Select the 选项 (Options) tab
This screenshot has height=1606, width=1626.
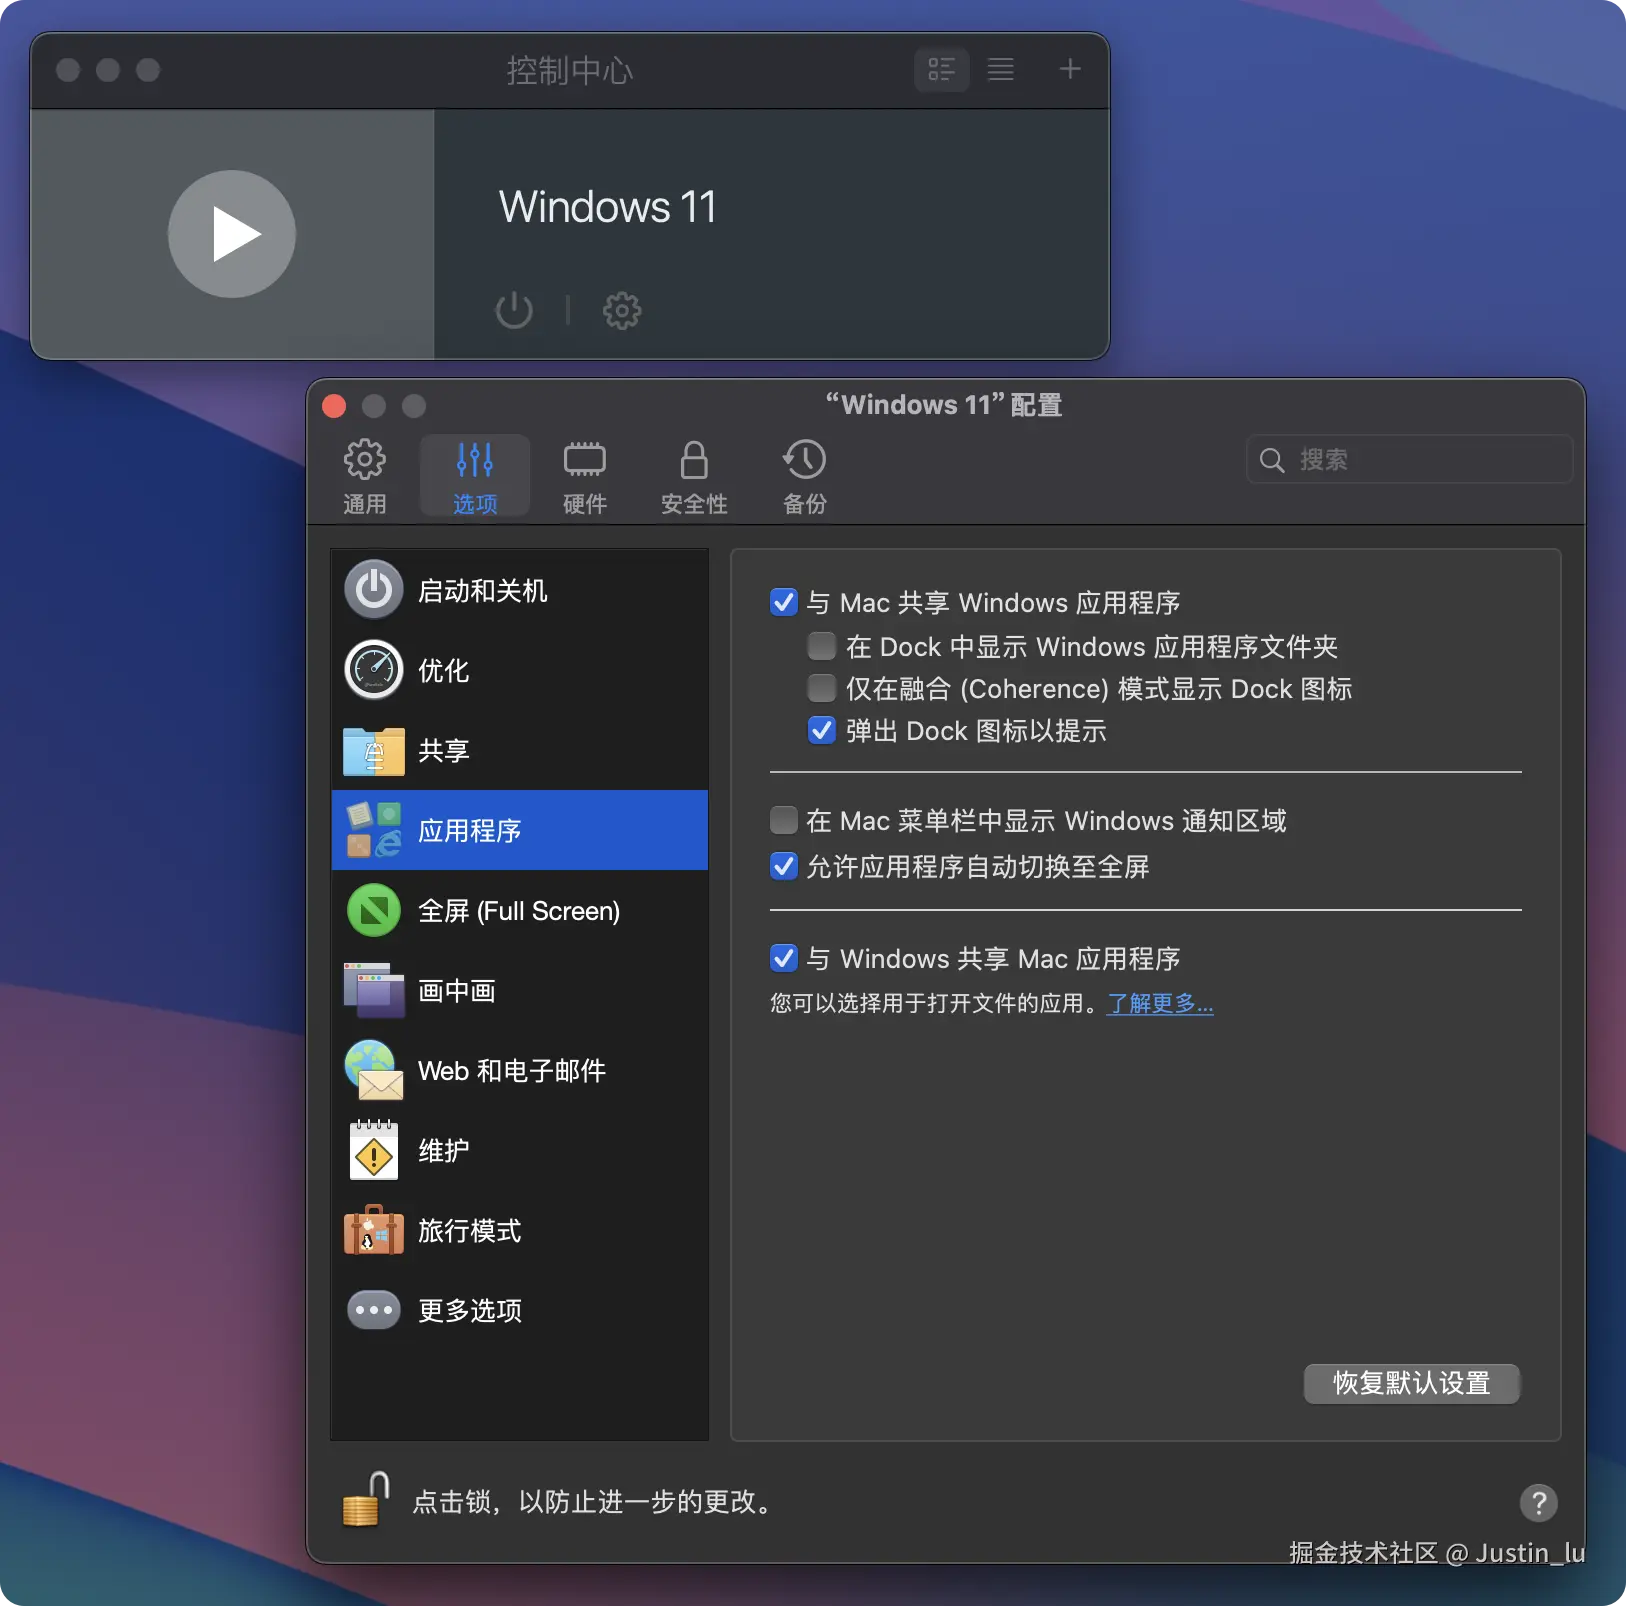[x=475, y=476]
